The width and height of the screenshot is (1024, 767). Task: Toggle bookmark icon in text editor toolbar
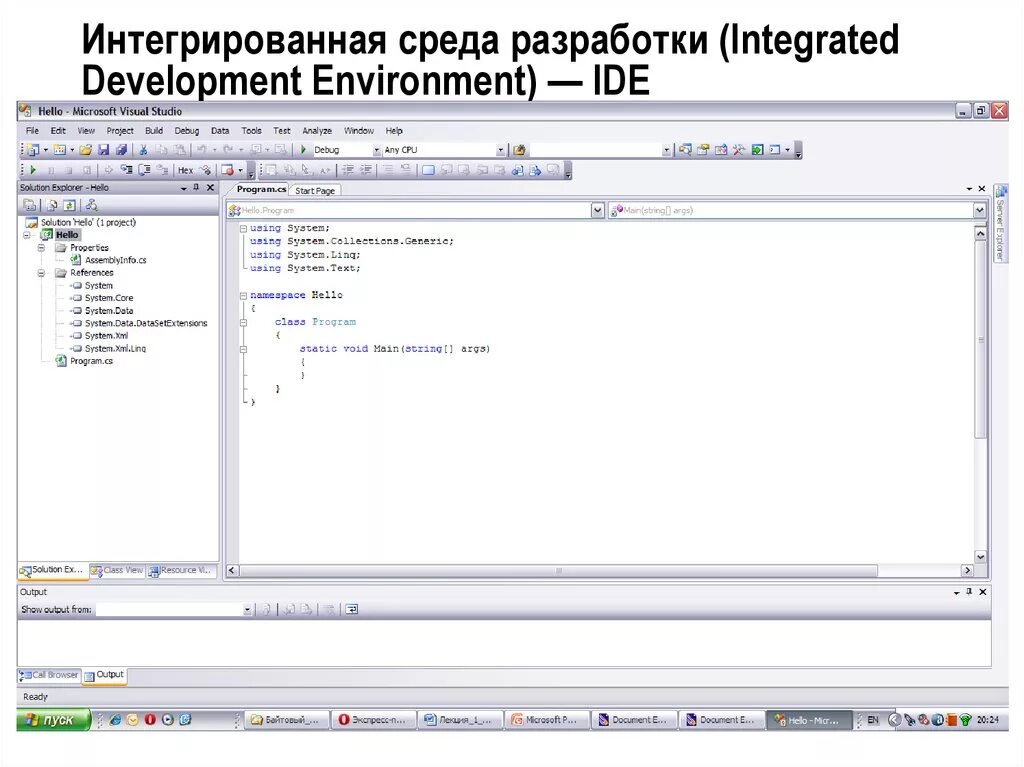click(428, 171)
